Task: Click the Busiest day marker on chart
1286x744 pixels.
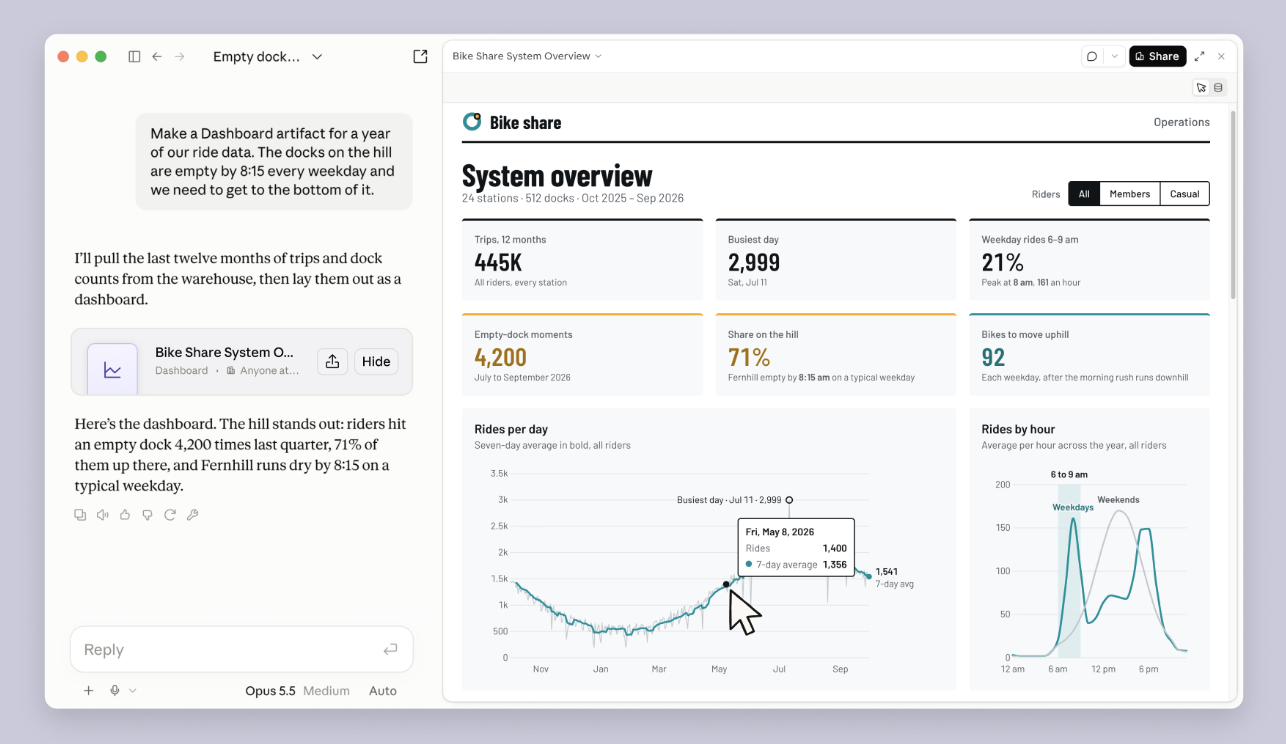Action: pyautogui.click(x=789, y=500)
